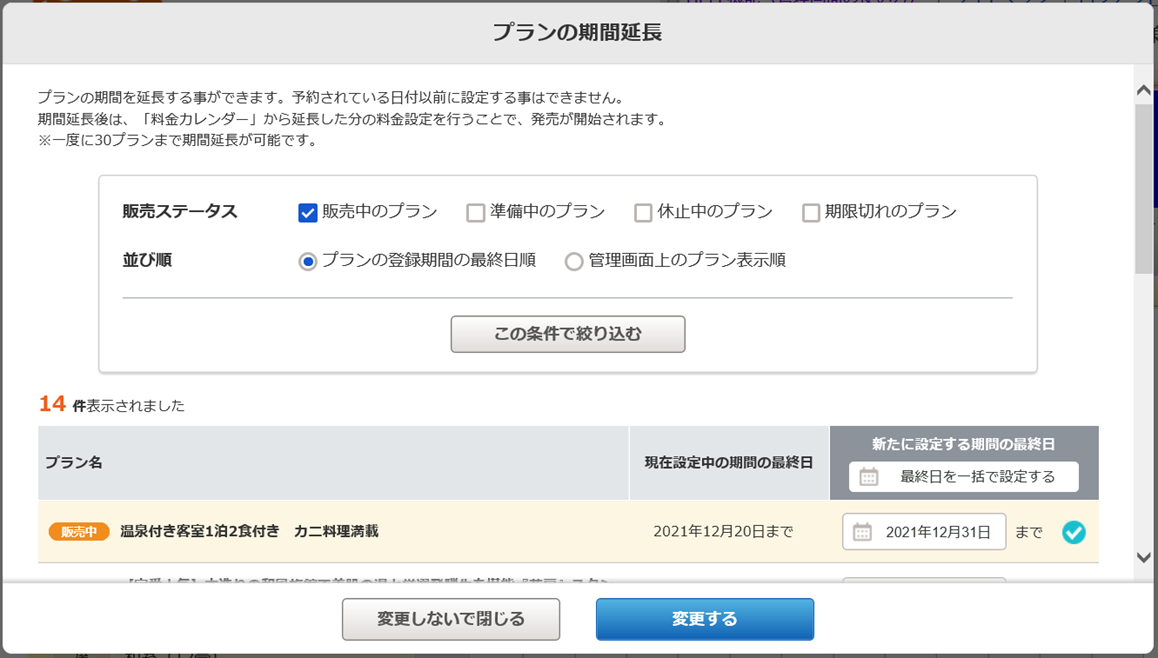Click the scrollbar down arrow
Image resolution: width=1158 pixels, height=658 pixels.
point(1144,557)
